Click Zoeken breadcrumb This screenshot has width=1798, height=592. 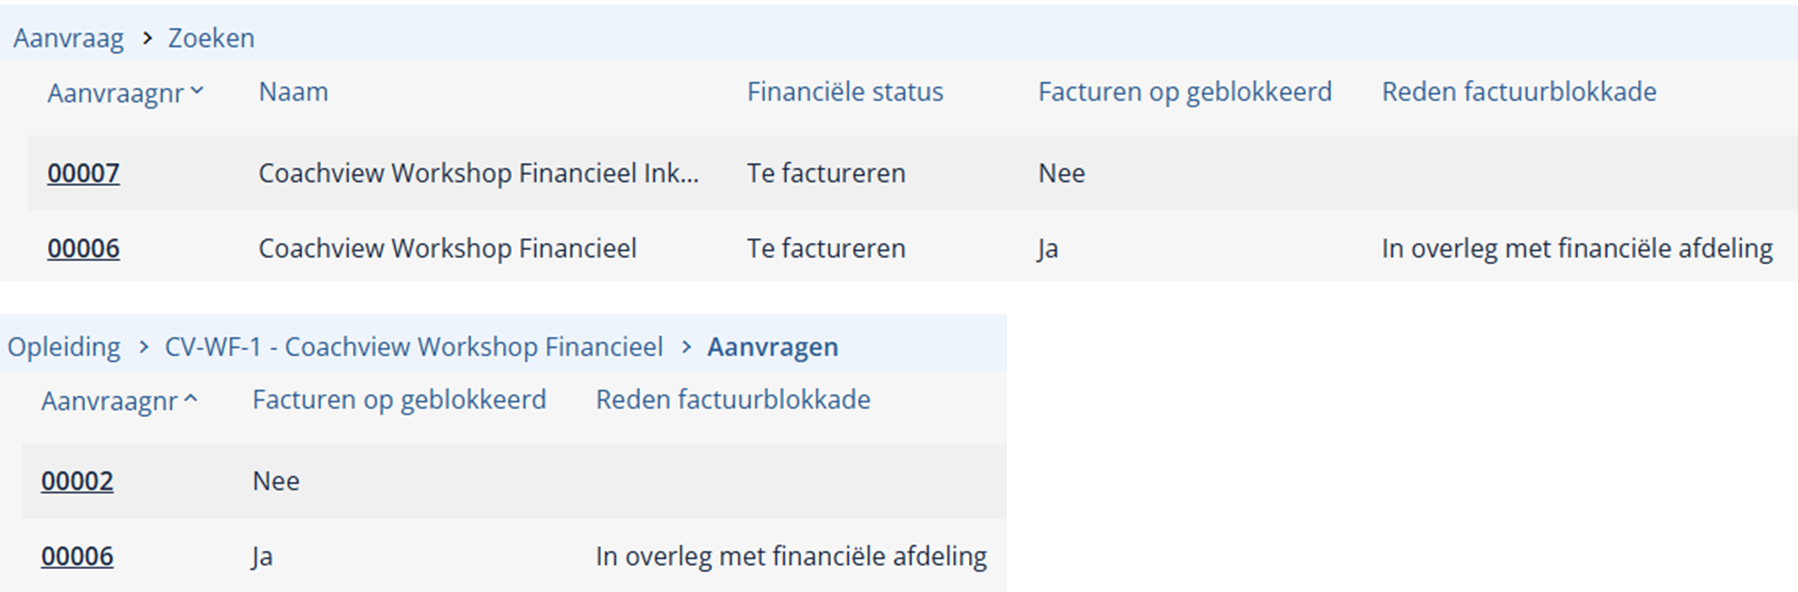click(211, 38)
